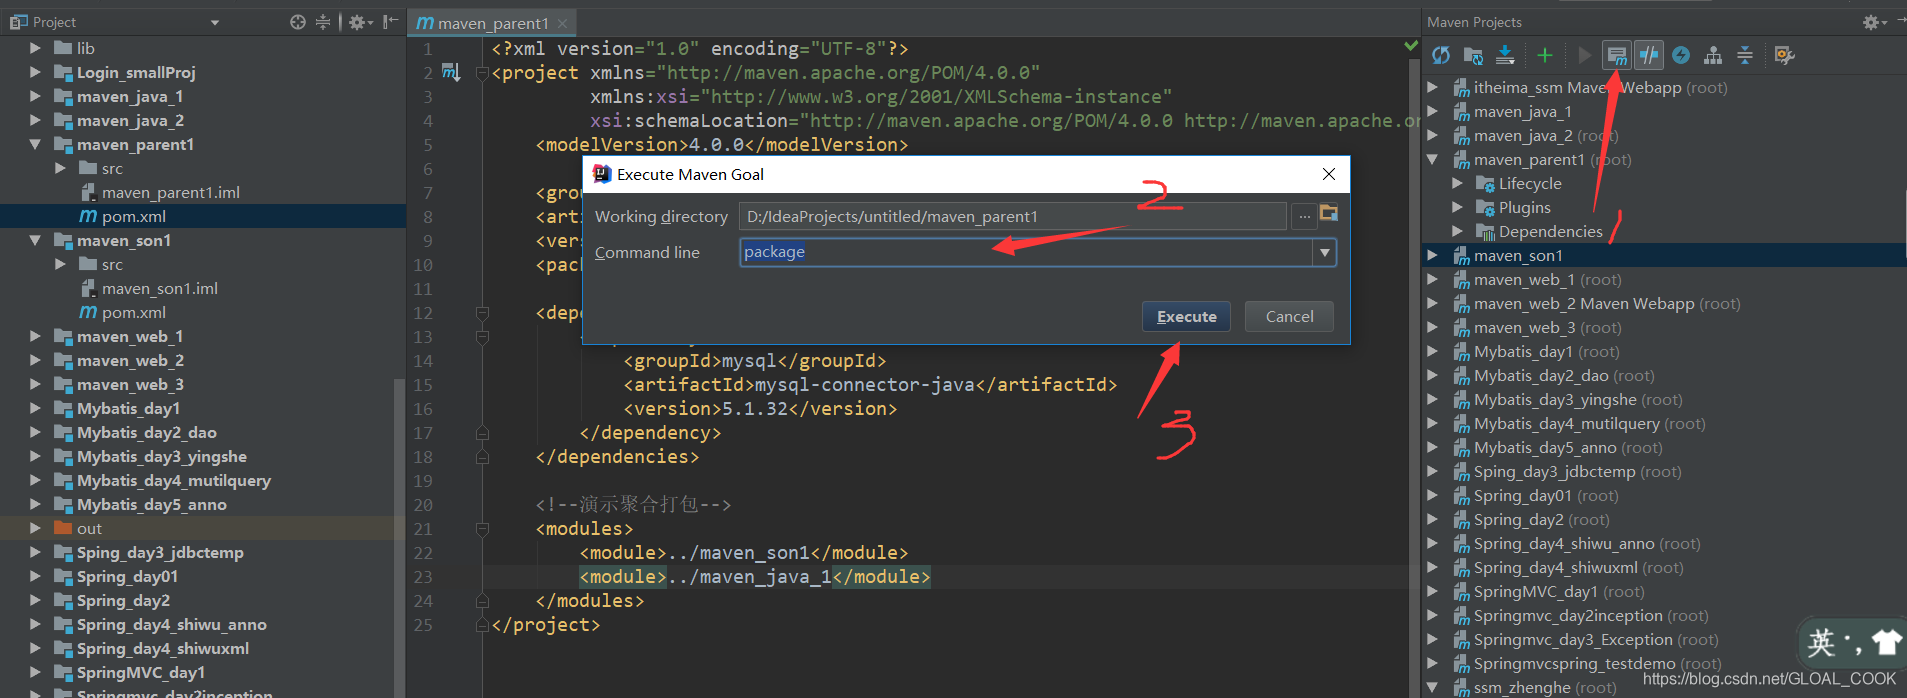
Task: Click Run Maven Build play icon
Action: click(1584, 55)
